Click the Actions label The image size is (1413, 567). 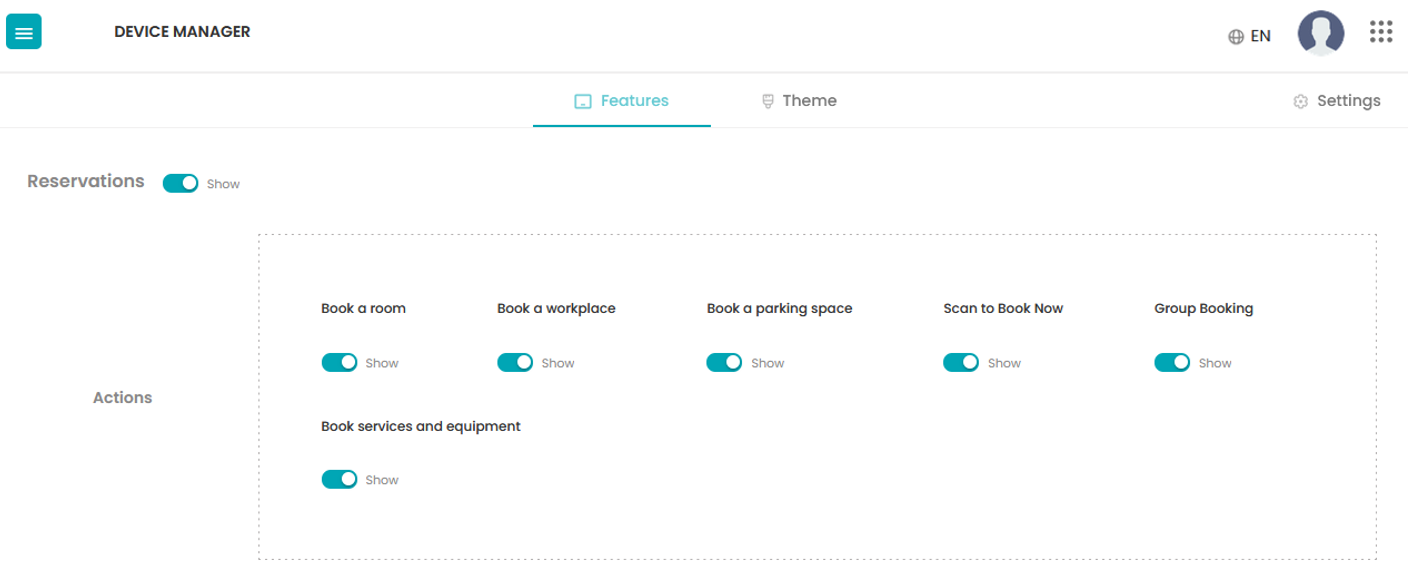pyautogui.click(x=123, y=397)
